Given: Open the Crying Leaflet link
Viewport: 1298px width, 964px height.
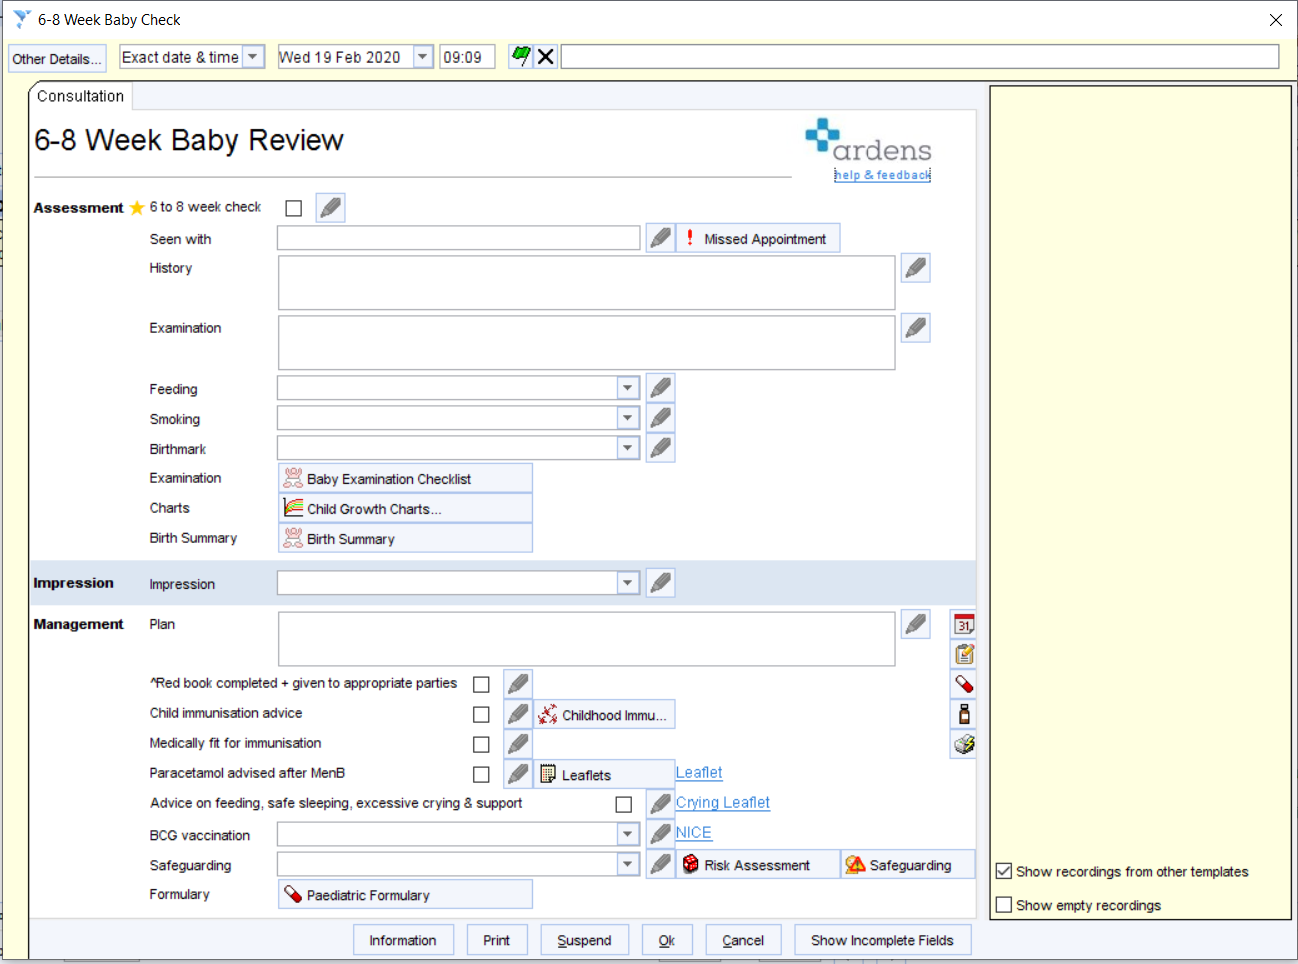Looking at the screenshot, I should coord(722,802).
